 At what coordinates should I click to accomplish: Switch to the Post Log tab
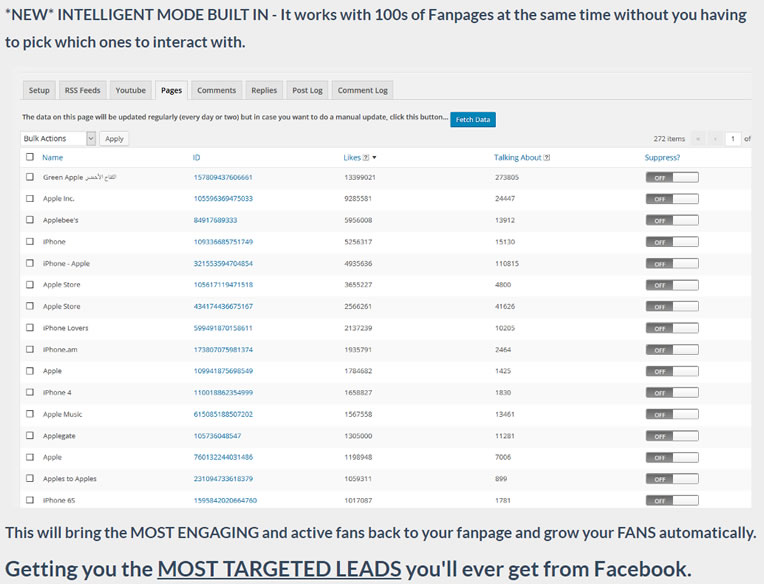click(x=307, y=91)
